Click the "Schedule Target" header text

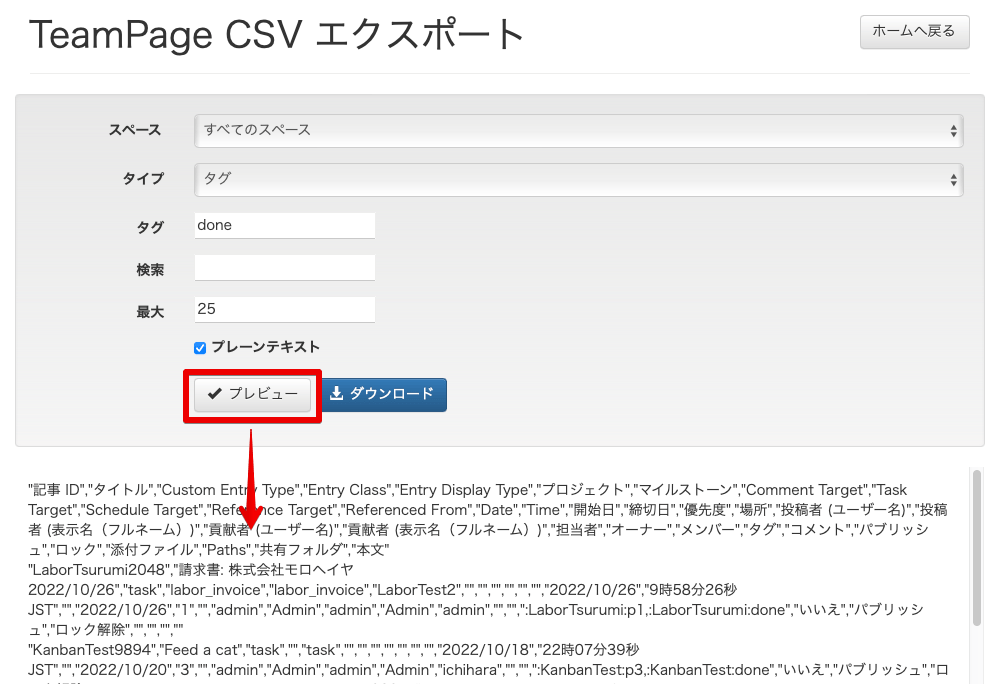click(141, 510)
